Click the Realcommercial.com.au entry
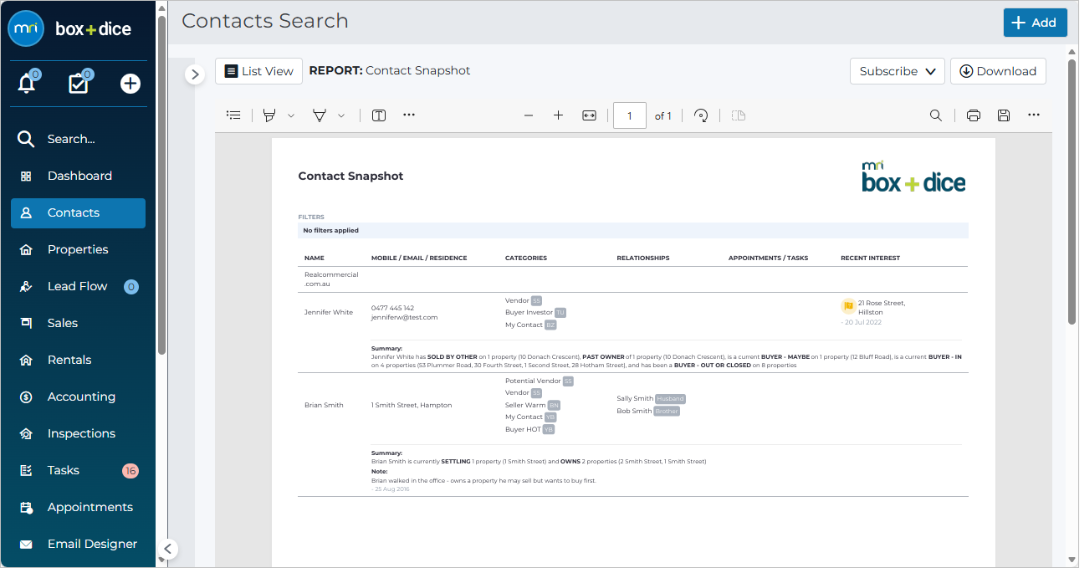Screen dimensions: 1080x568 click(x=331, y=279)
